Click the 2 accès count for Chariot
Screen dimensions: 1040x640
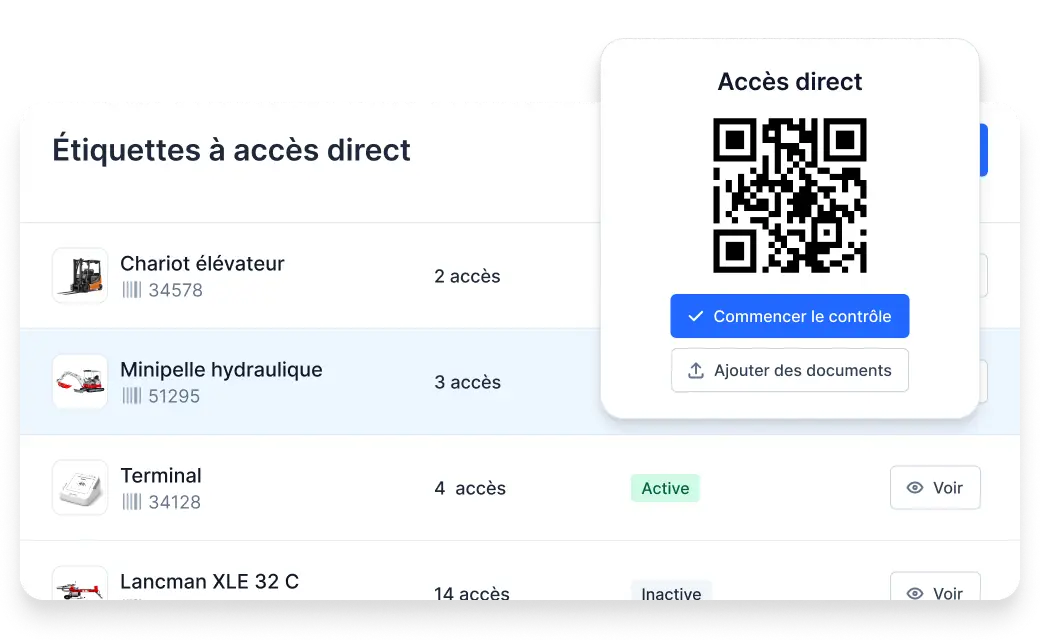point(467,276)
